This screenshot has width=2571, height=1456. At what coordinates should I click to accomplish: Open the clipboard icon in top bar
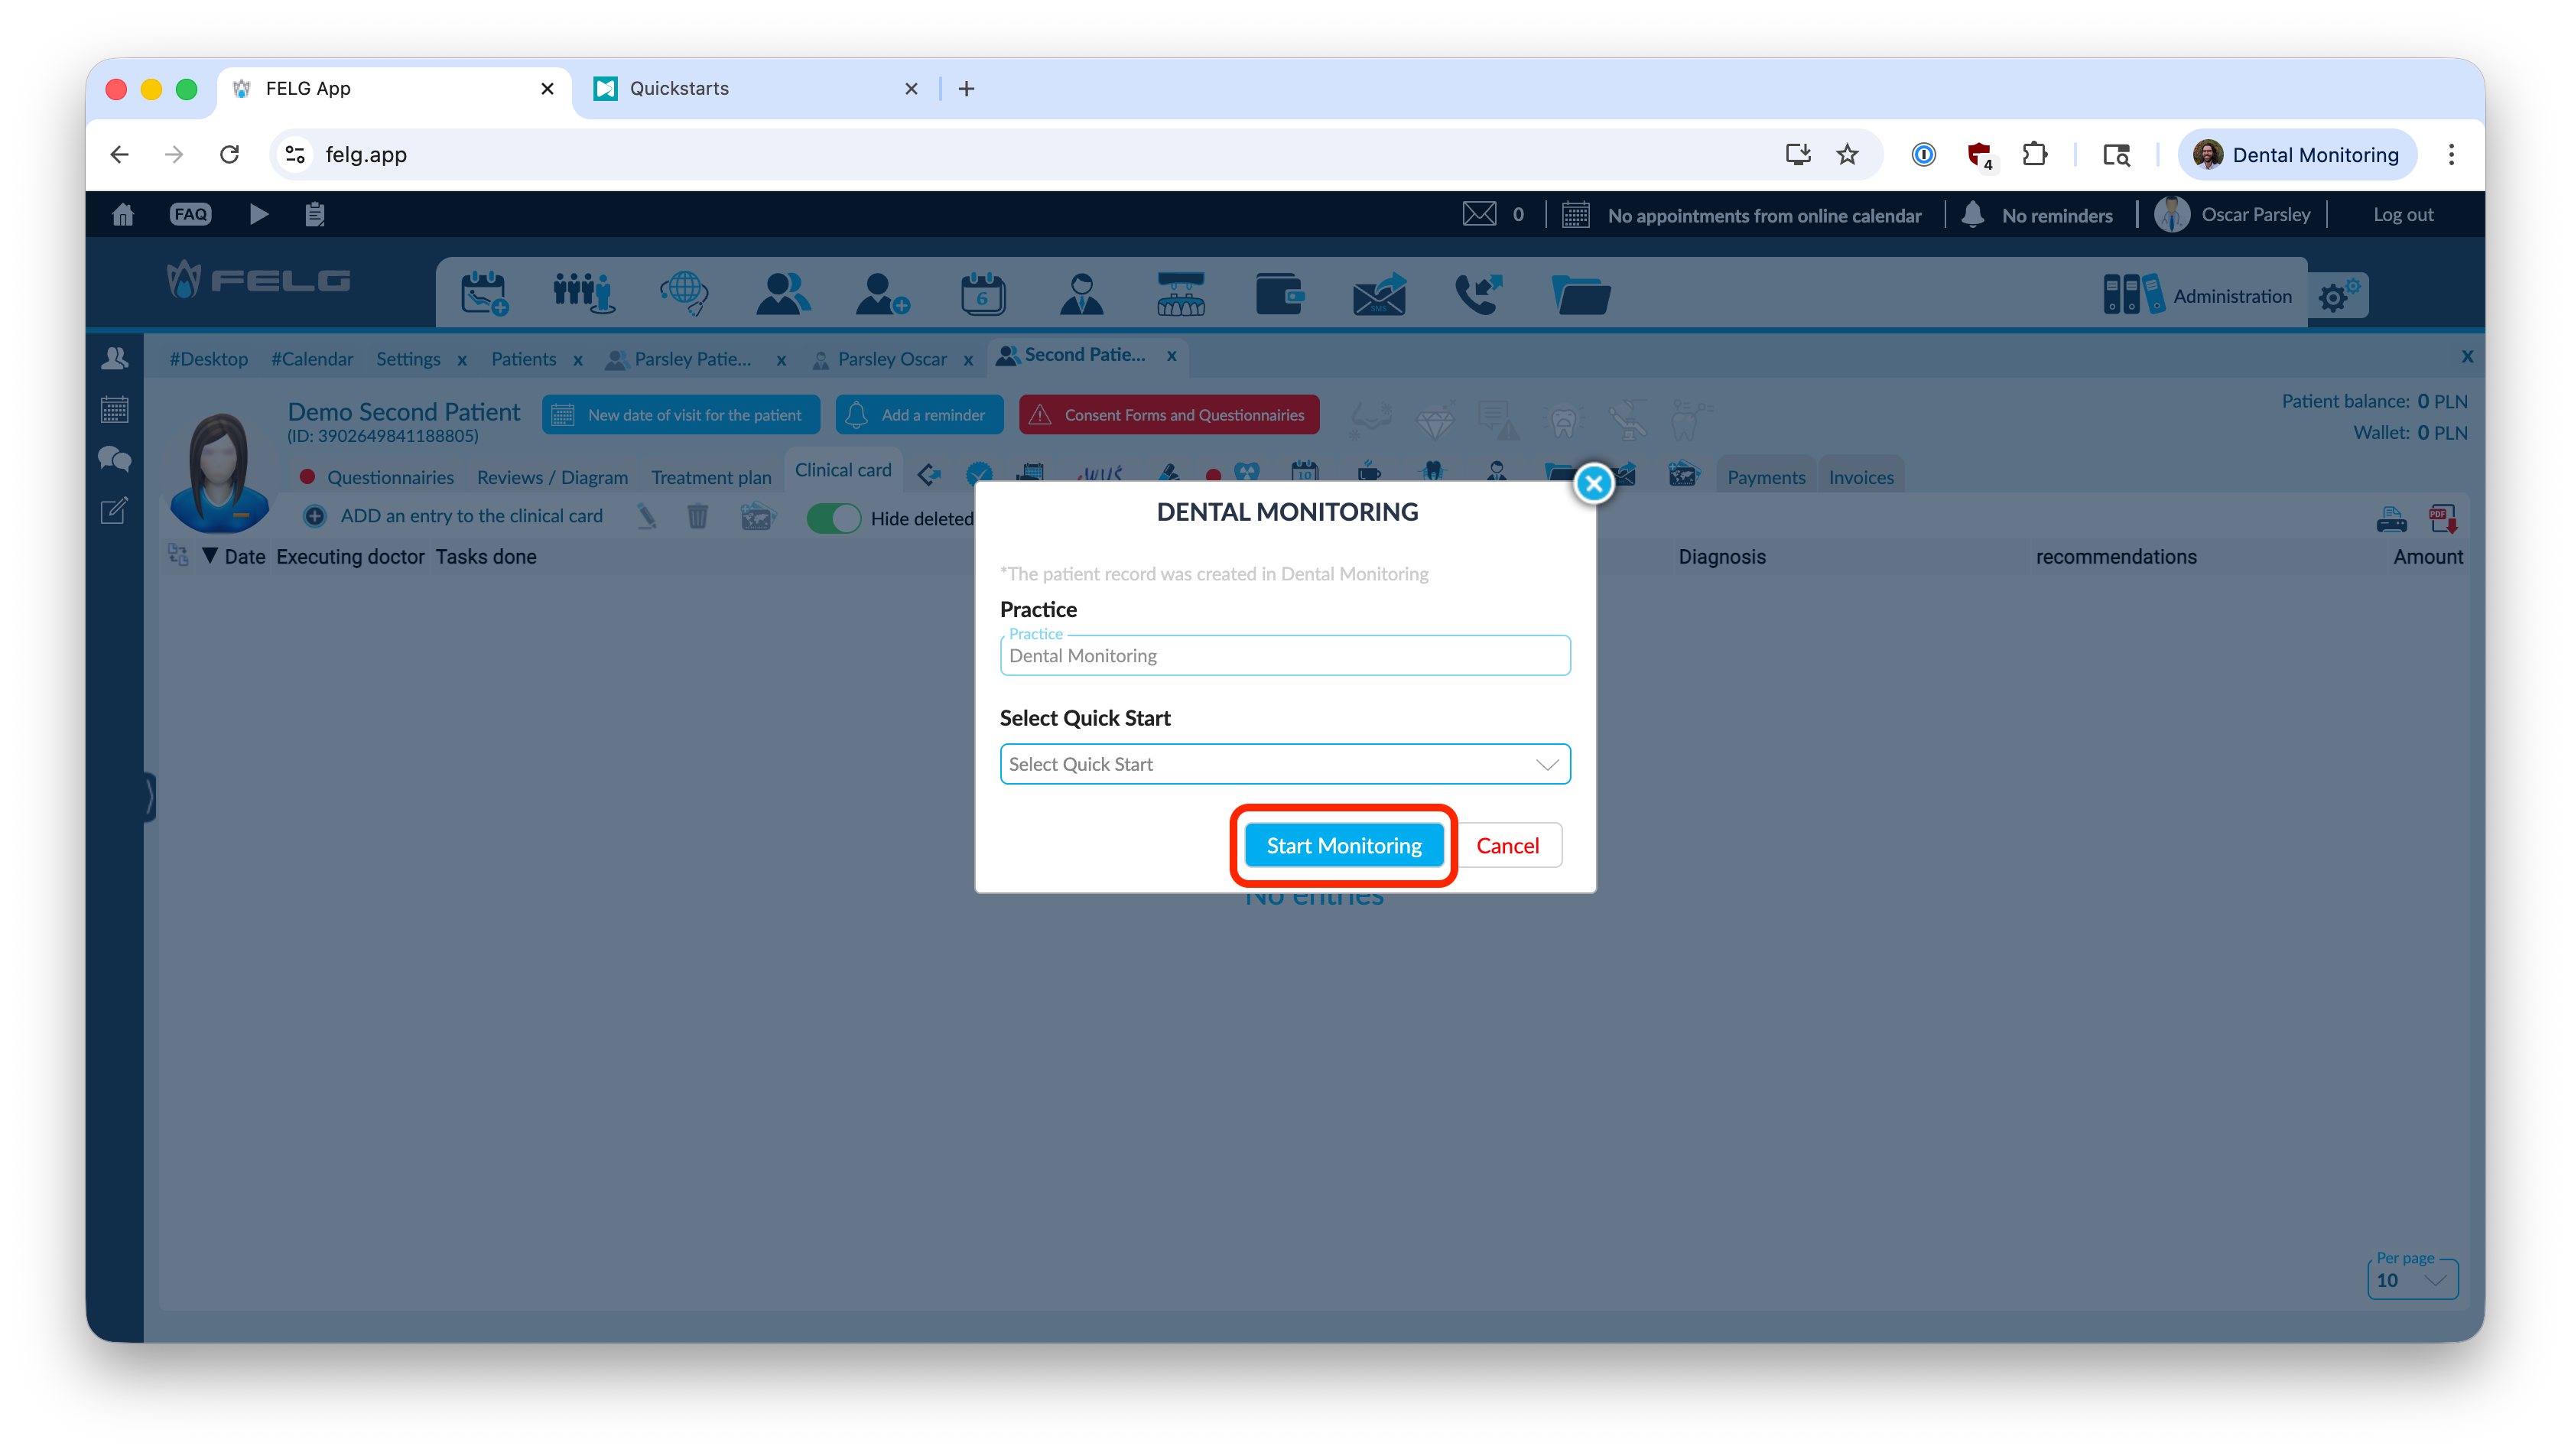point(315,214)
